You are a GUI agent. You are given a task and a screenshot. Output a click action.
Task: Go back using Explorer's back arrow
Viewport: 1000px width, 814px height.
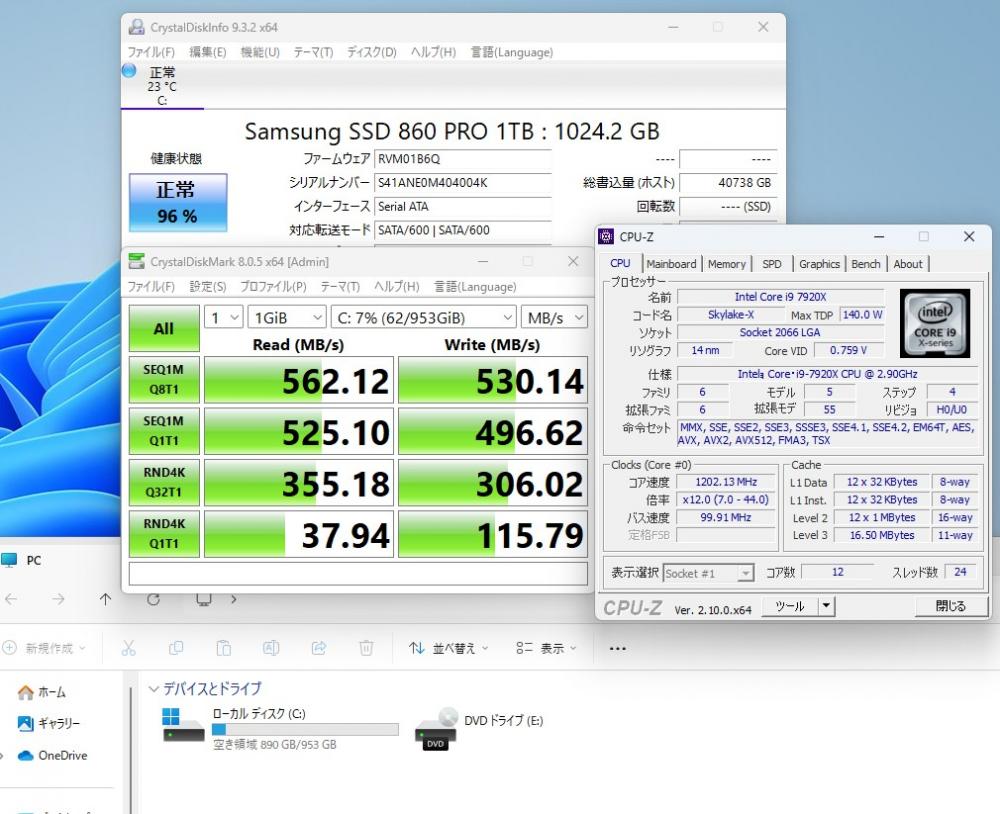point(11,599)
